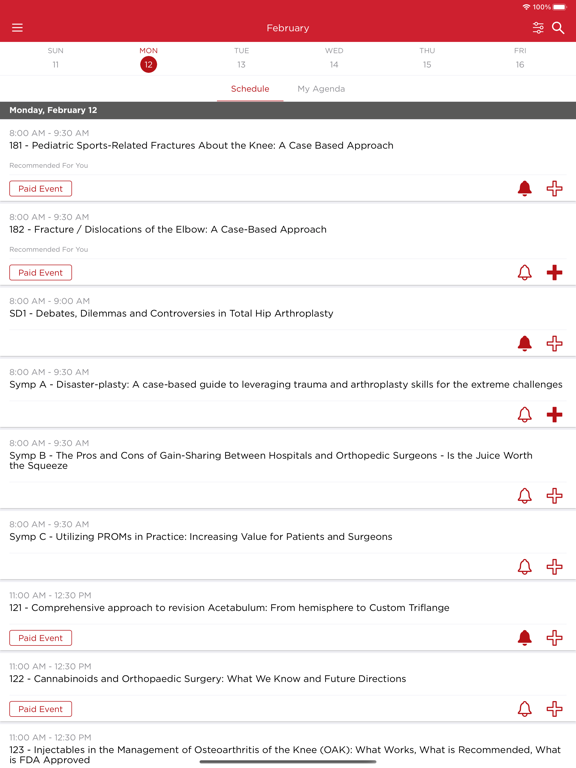Click filled plus icon for Symp A

coord(554,414)
